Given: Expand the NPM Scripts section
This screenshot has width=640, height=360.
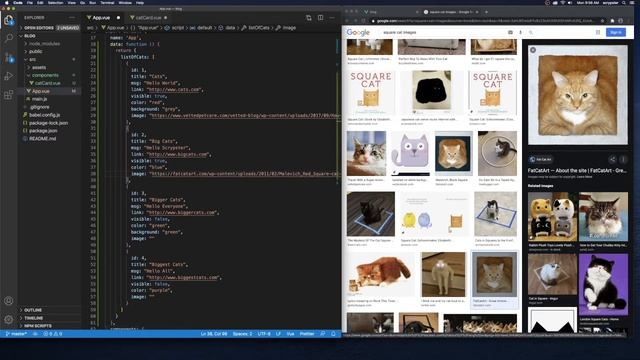Looking at the screenshot, I should pos(38,326).
